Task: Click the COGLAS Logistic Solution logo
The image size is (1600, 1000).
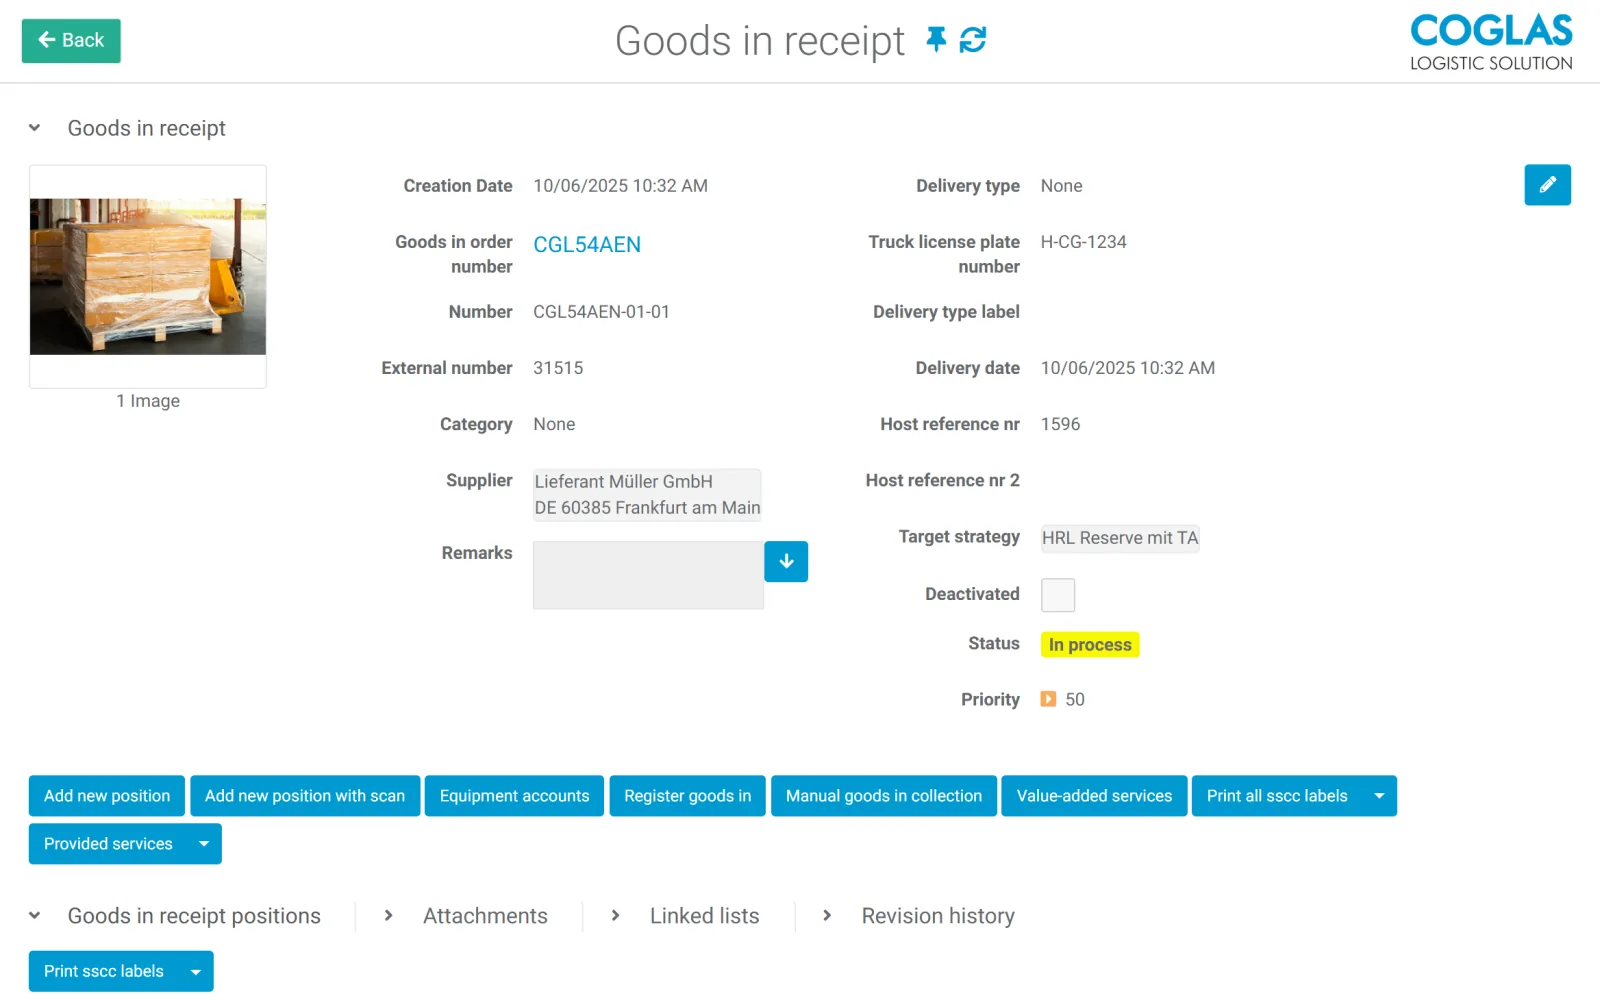Action: click(1491, 43)
